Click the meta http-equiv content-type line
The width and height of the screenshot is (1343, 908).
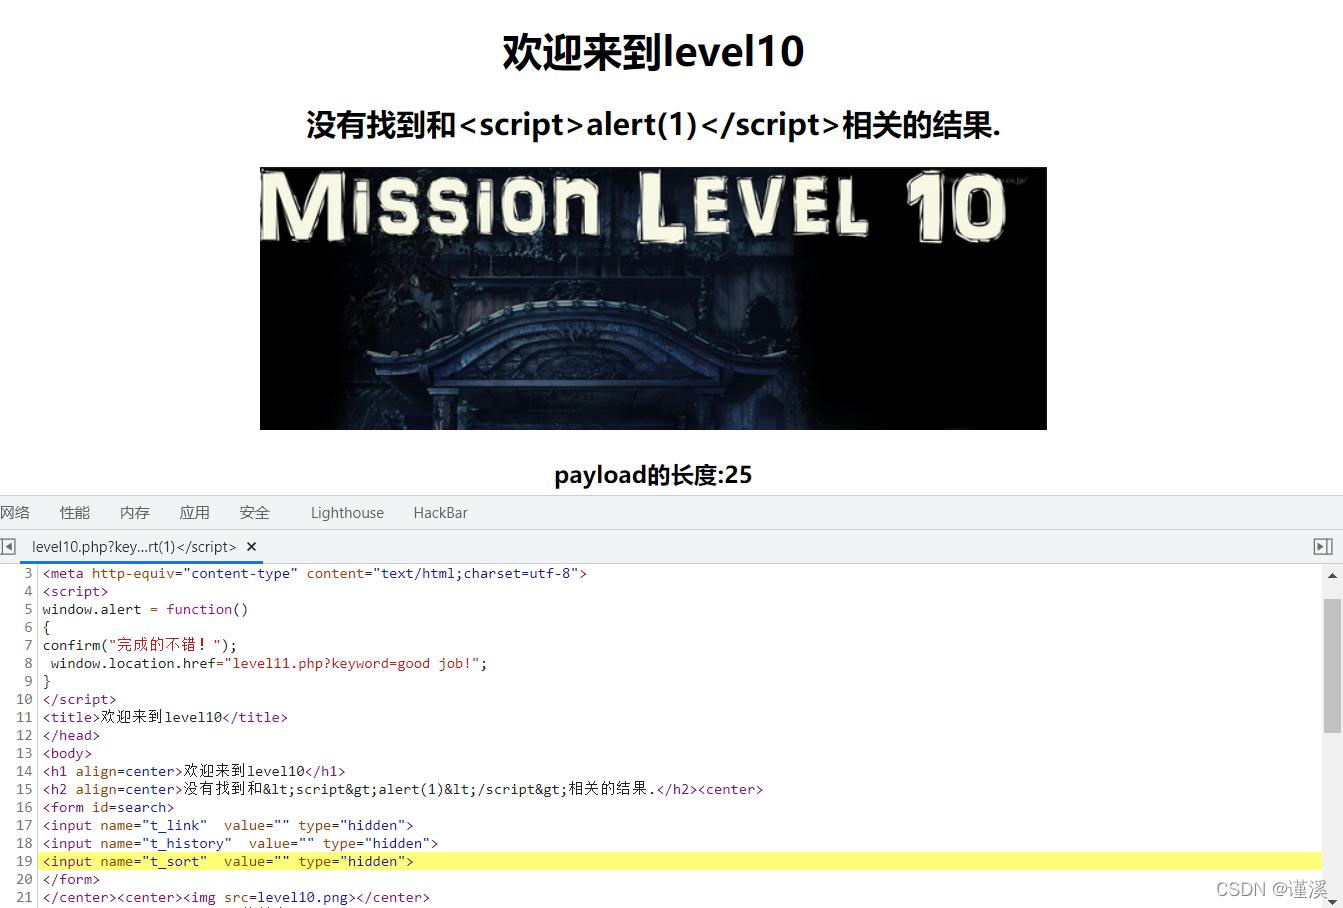pos(315,573)
